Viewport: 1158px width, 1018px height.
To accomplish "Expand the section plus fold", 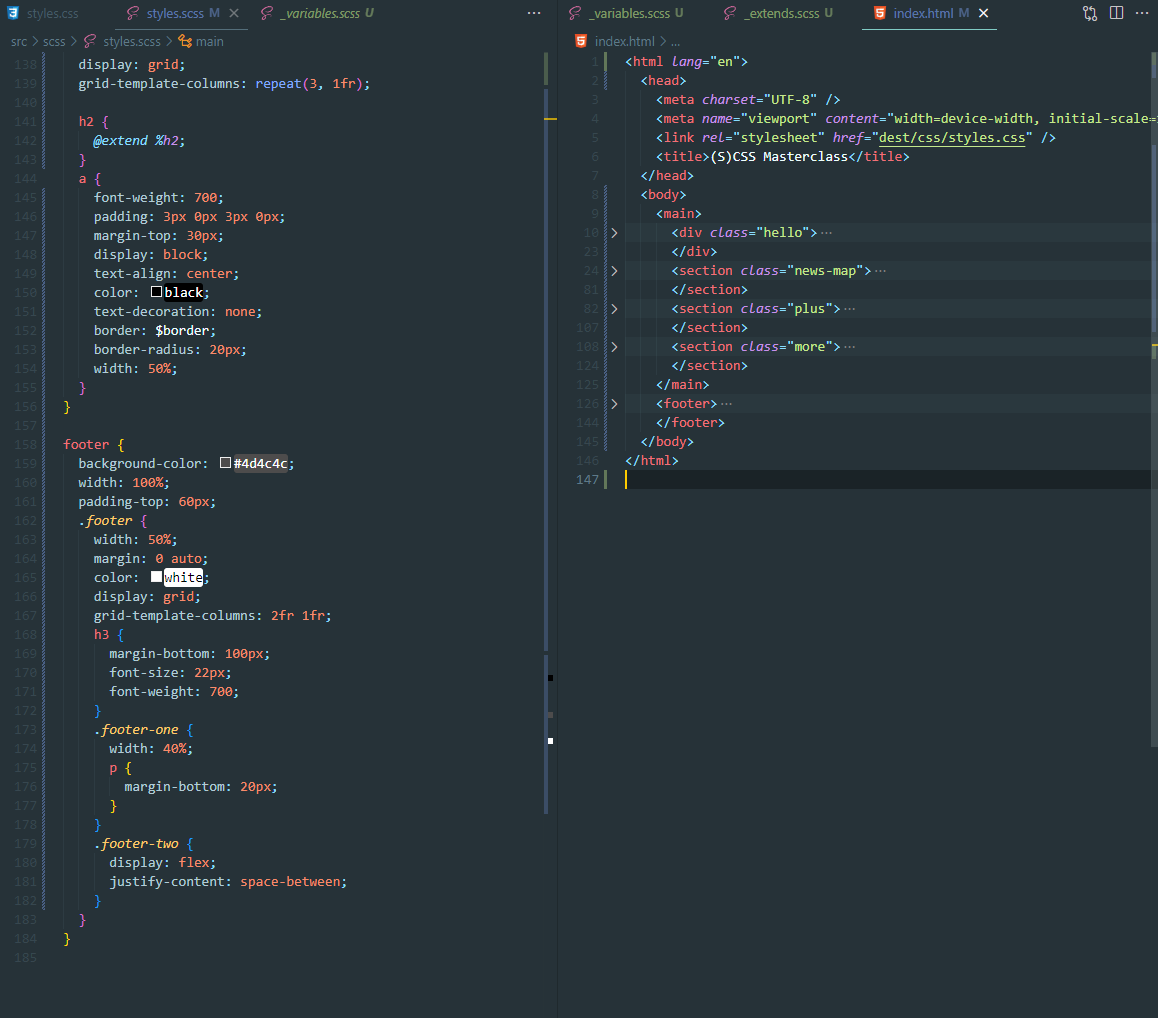I will coord(614,309).
